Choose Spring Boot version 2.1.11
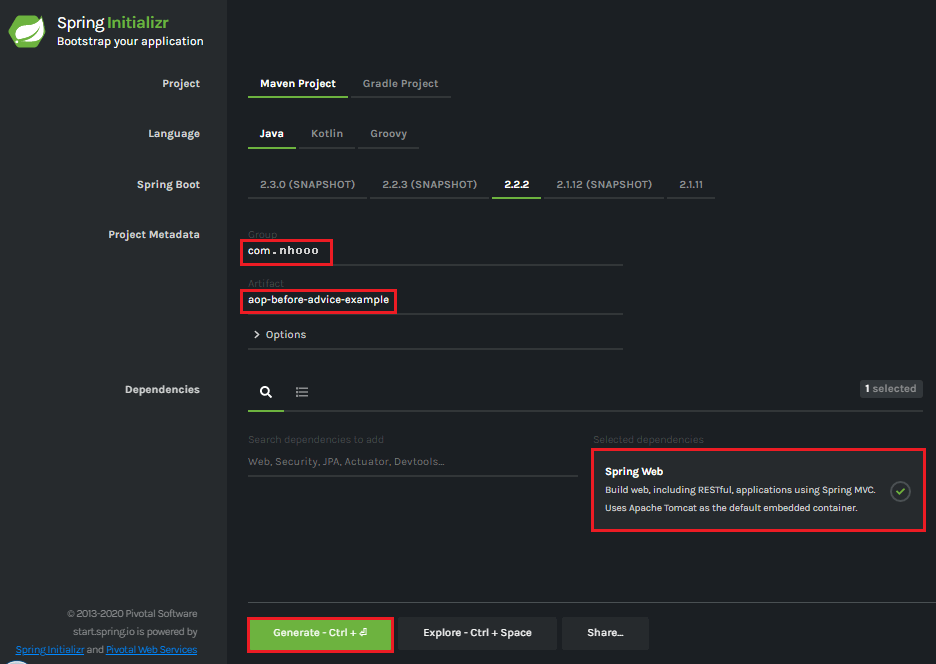The image size is (936, 664). pos(691,185)
